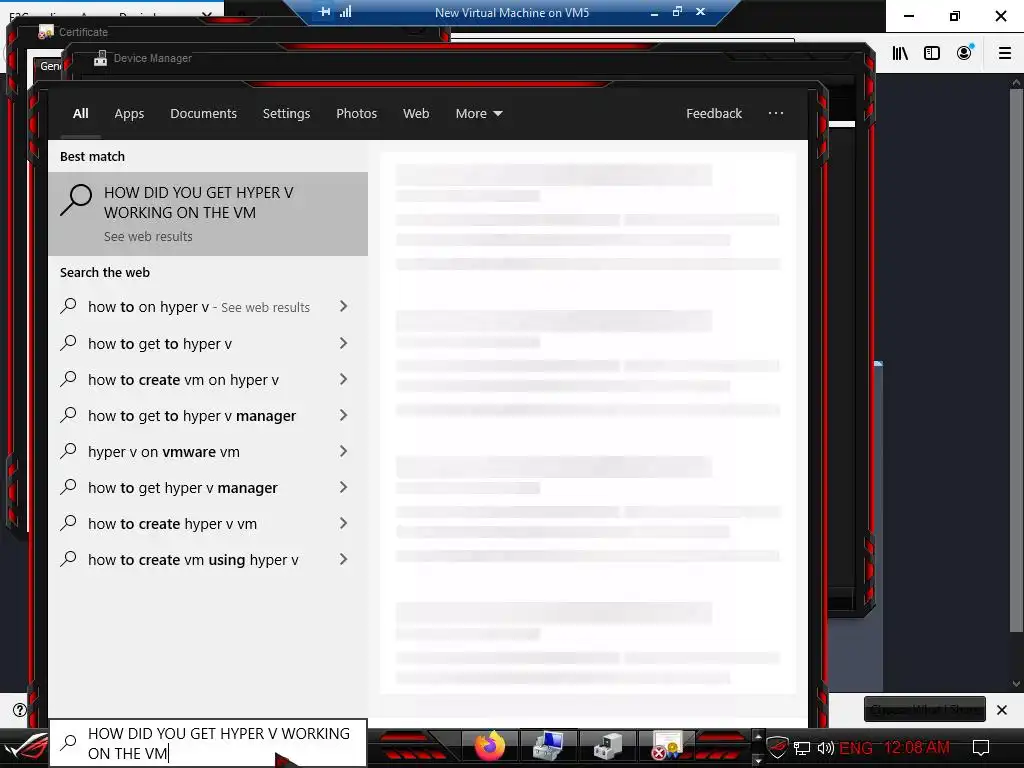Viewport: 1024px width, 768px height.
Task: Click the pin icon in remote connection bar
Action: click(324, 12)
